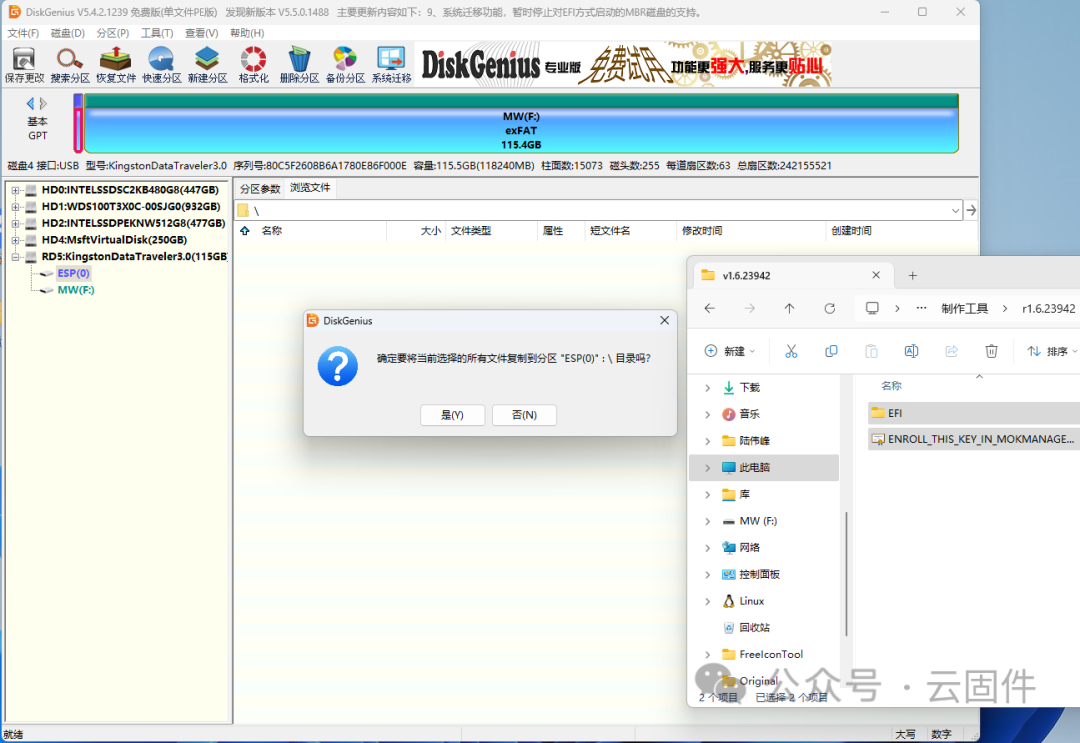Click the New Partition (新建分区) icon

(x=207, y=65)
